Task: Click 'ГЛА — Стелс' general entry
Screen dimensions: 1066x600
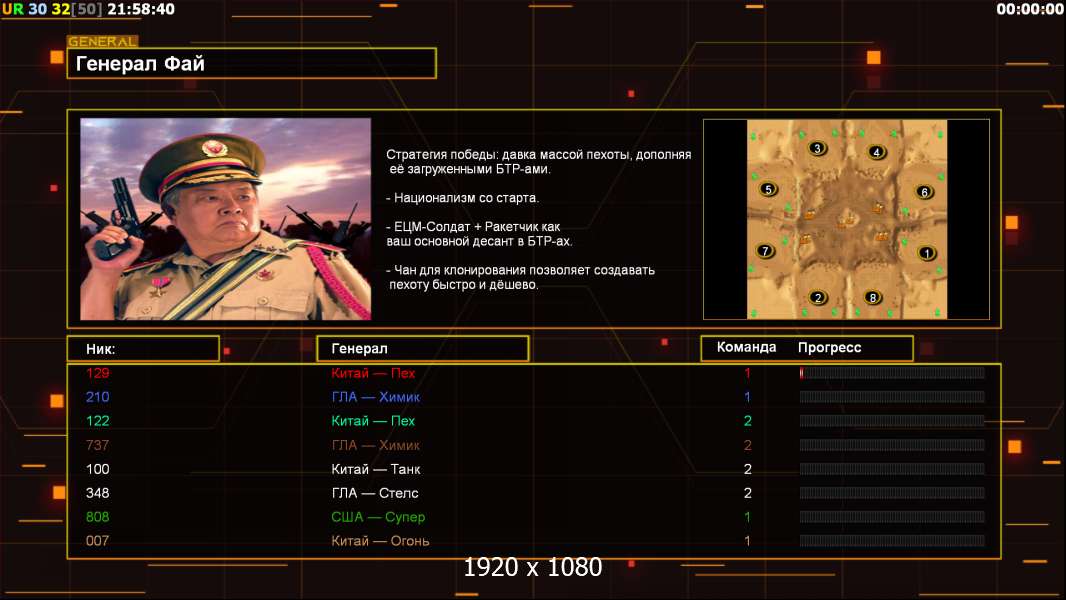Action: [375, 493]
